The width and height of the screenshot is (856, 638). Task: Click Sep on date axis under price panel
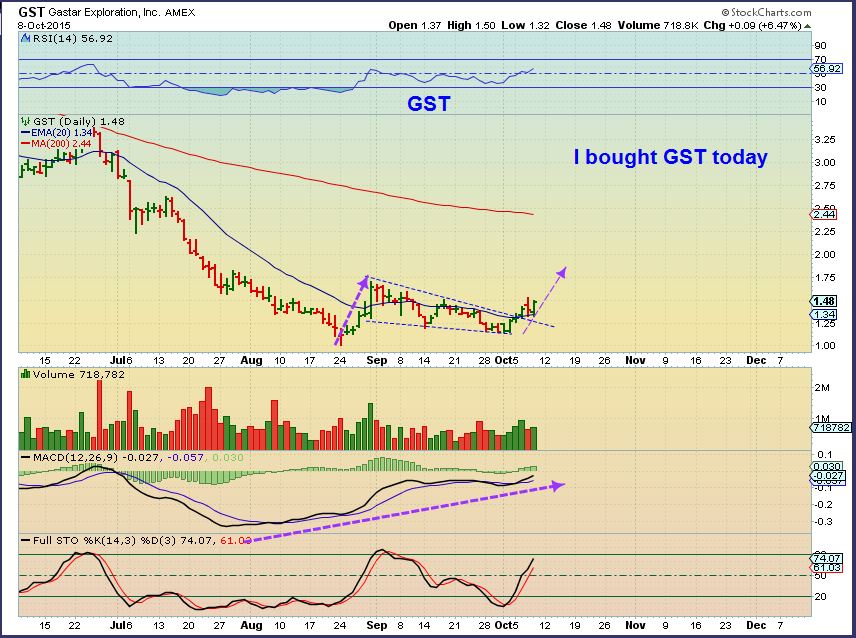[x=377, y=361]
